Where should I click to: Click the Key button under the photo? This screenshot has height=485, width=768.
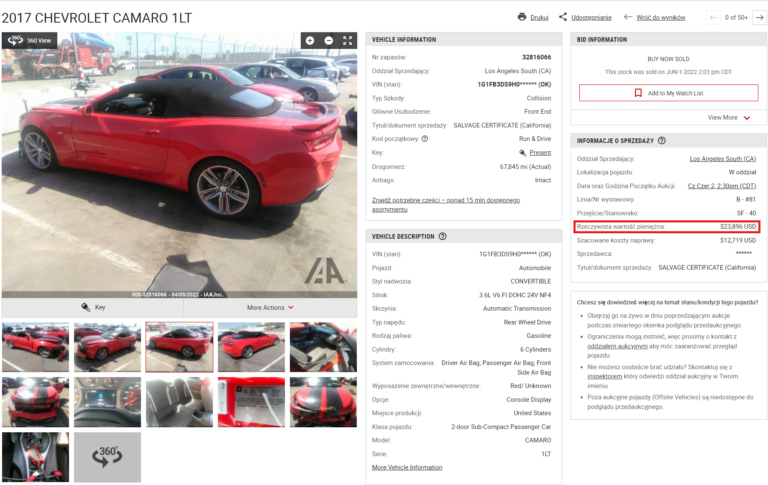coord(93,308)
